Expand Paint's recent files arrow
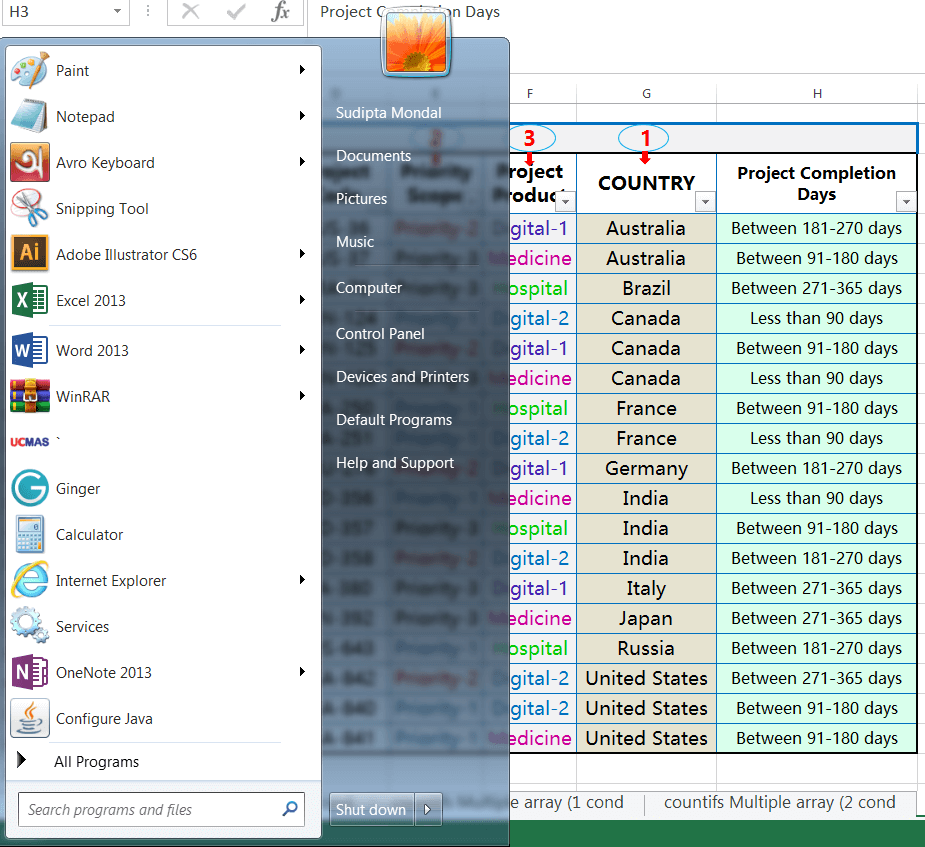Viewport: 925px width, 847px height. (302, 70)
